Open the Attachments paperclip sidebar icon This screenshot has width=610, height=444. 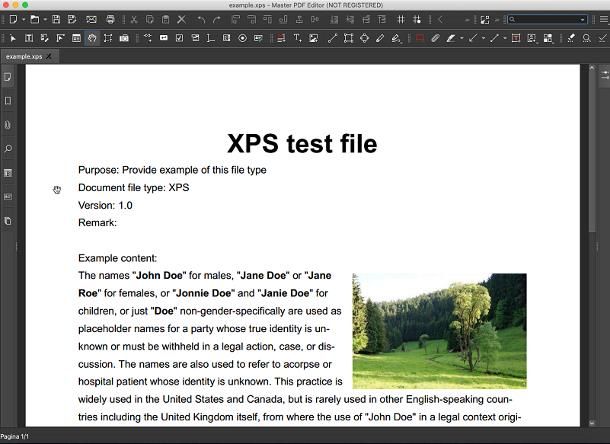tap(8, 125)
